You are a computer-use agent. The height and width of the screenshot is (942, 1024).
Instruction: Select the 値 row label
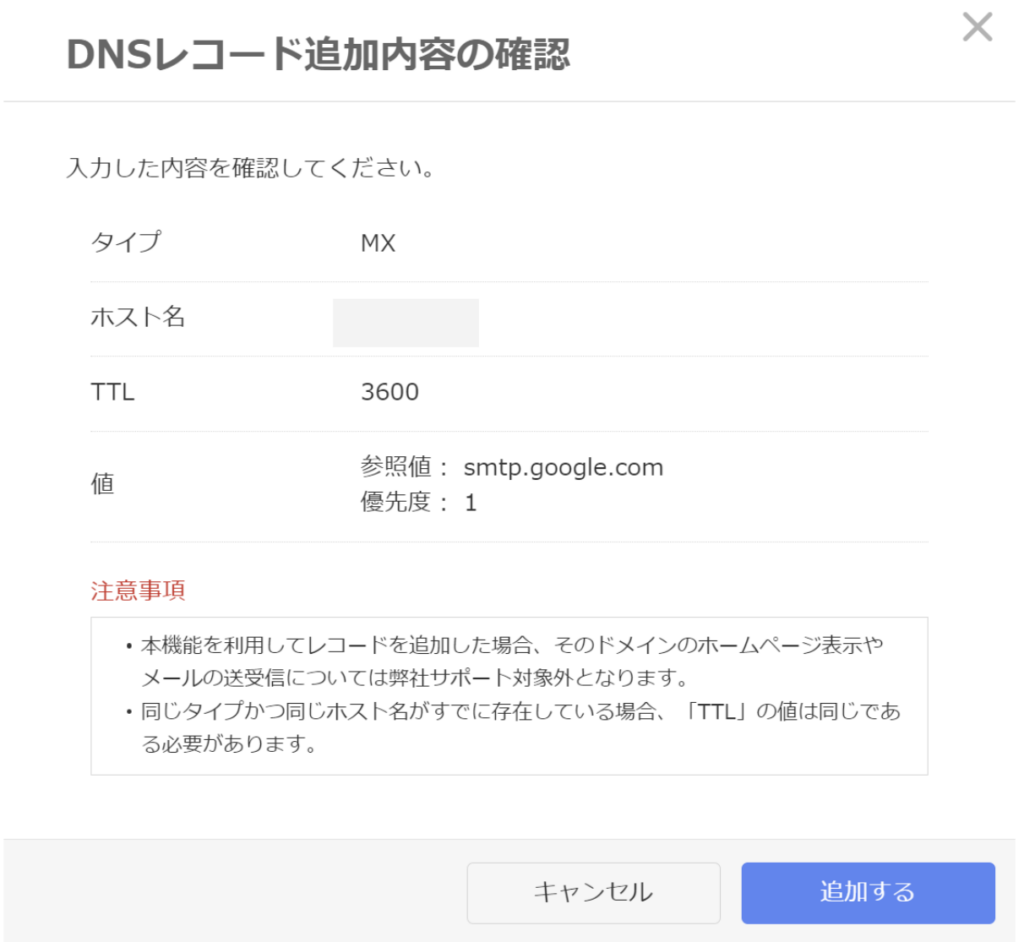pyautogui.click(x=102, y=485)
